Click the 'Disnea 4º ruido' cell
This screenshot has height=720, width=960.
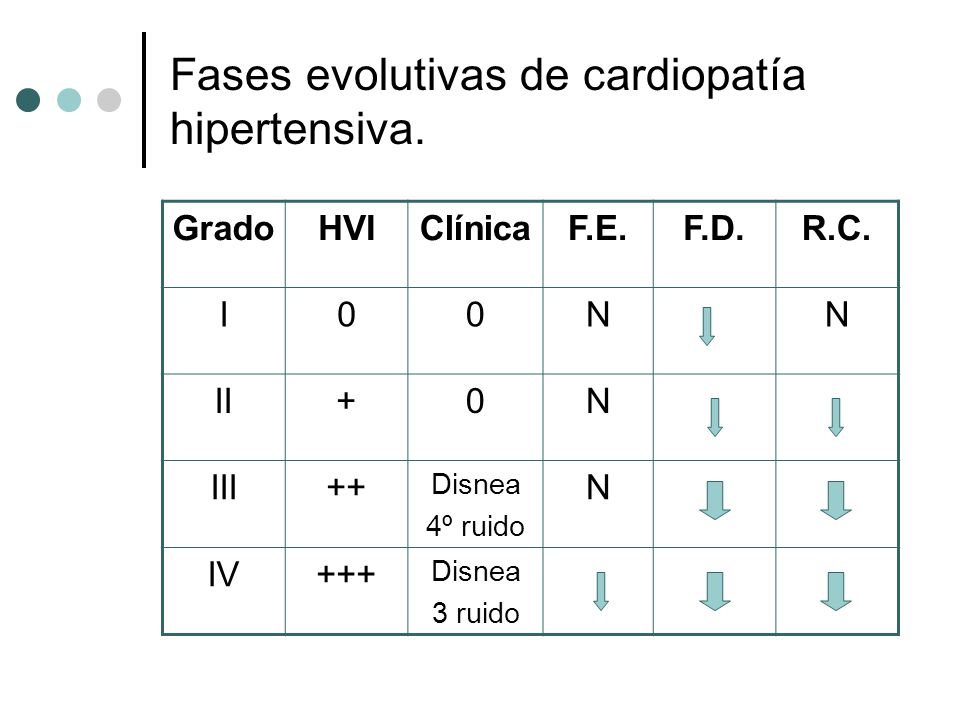tap(475, 504)
